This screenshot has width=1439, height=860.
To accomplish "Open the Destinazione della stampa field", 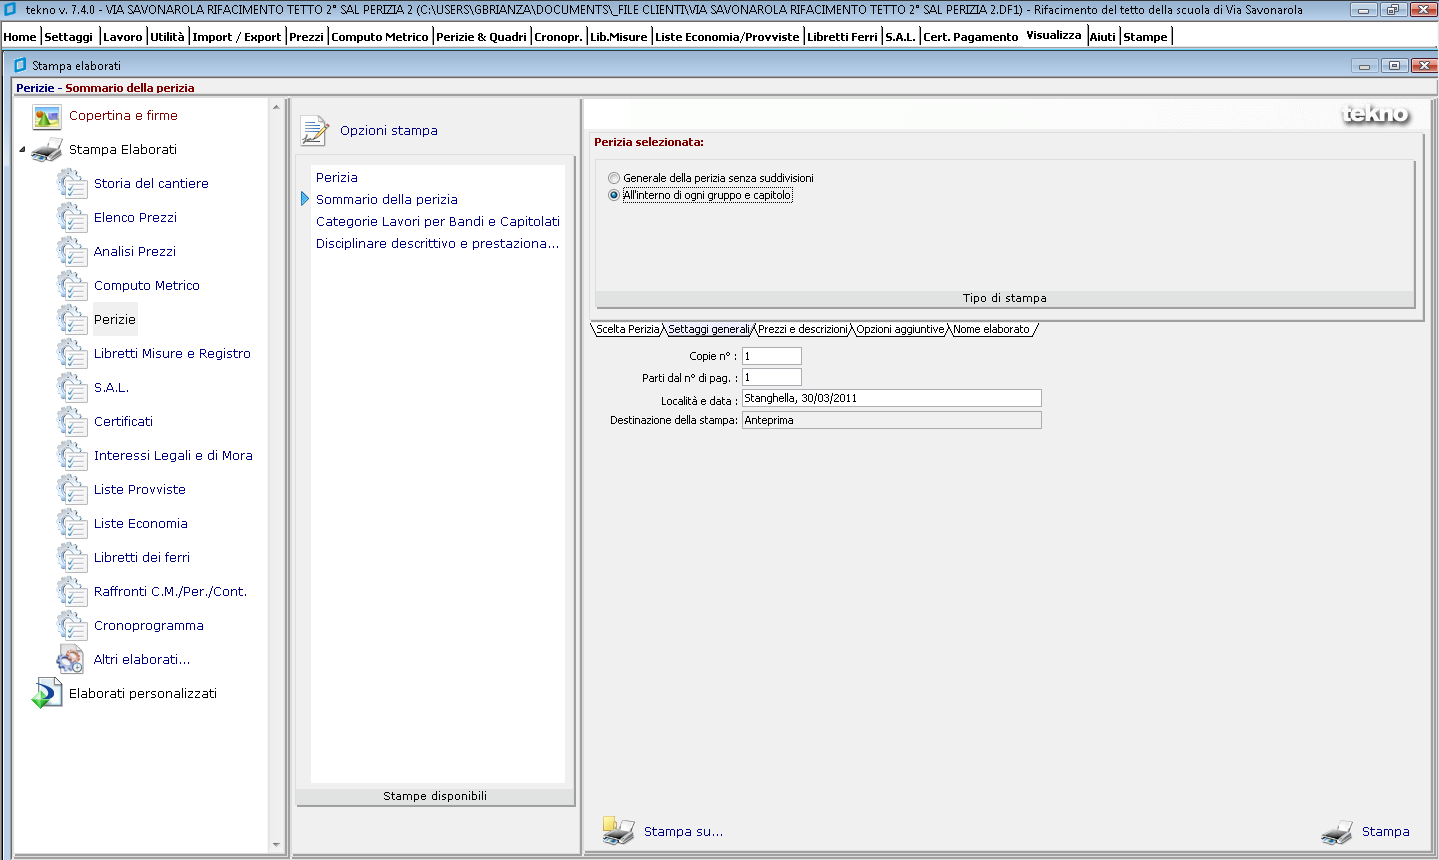I will pyautogui.click(x=891, y=420).
